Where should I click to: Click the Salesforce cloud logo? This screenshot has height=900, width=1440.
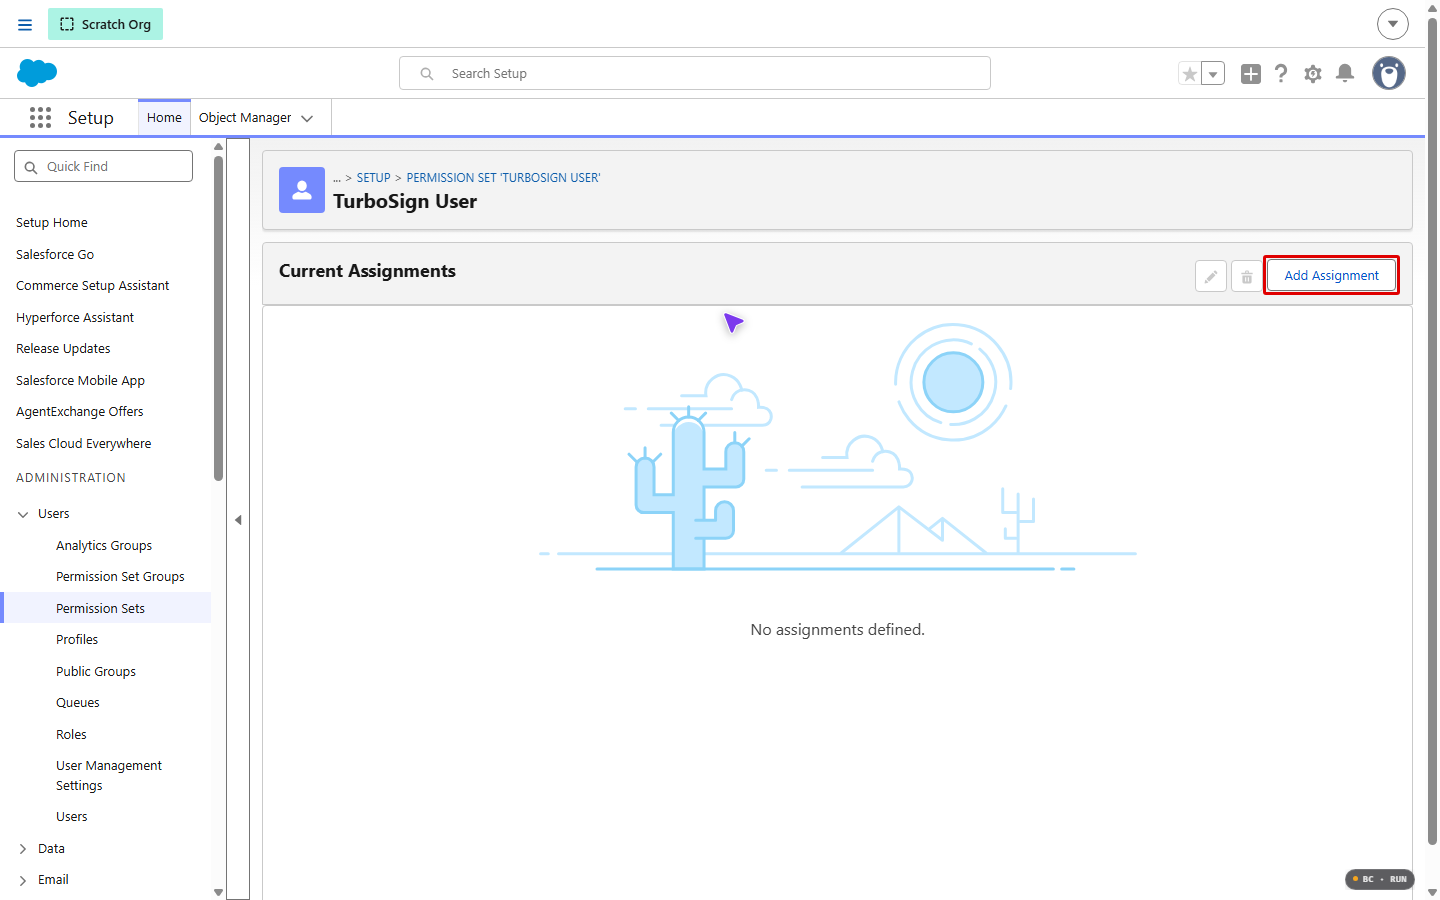37,72
